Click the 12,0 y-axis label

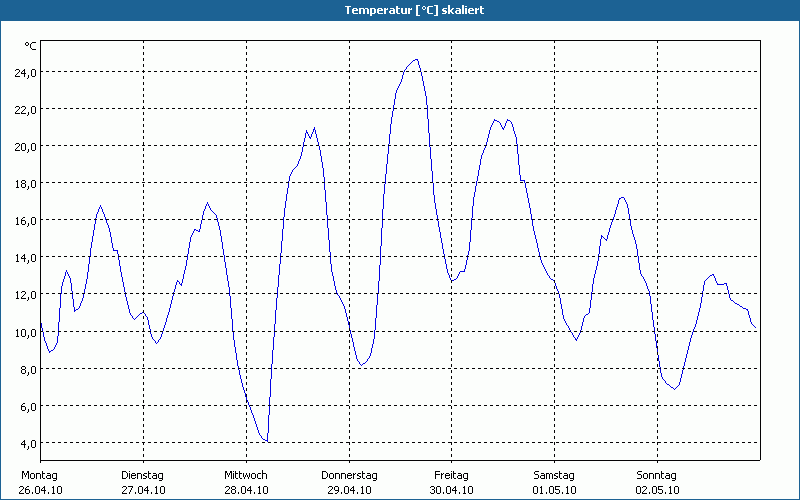click(x=25, y=295)
